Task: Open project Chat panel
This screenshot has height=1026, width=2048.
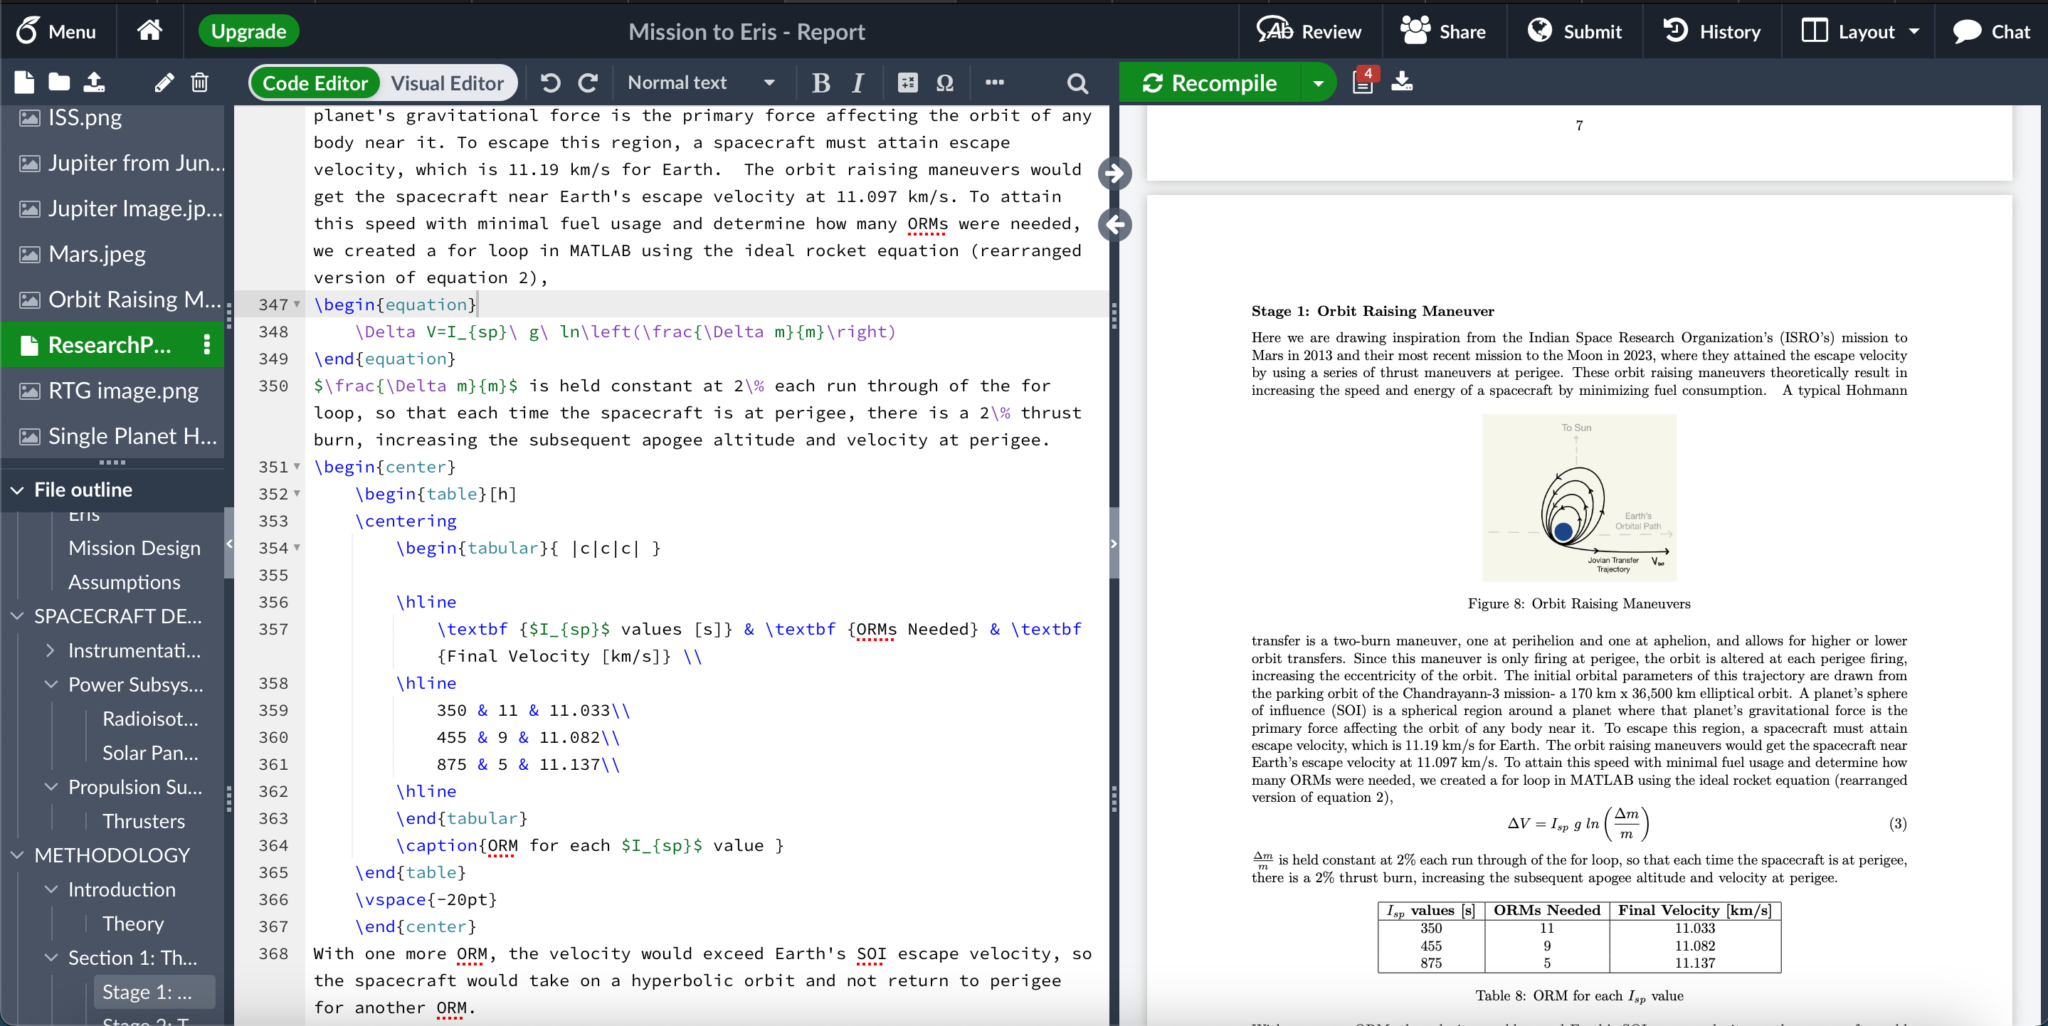Action: [x=1990, y=31]
